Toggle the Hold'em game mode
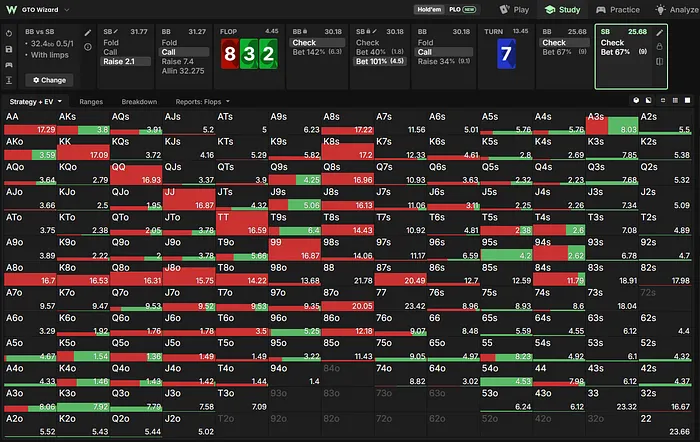The width and height of the screenshot is (700, 442). click(x=429, y=9)
